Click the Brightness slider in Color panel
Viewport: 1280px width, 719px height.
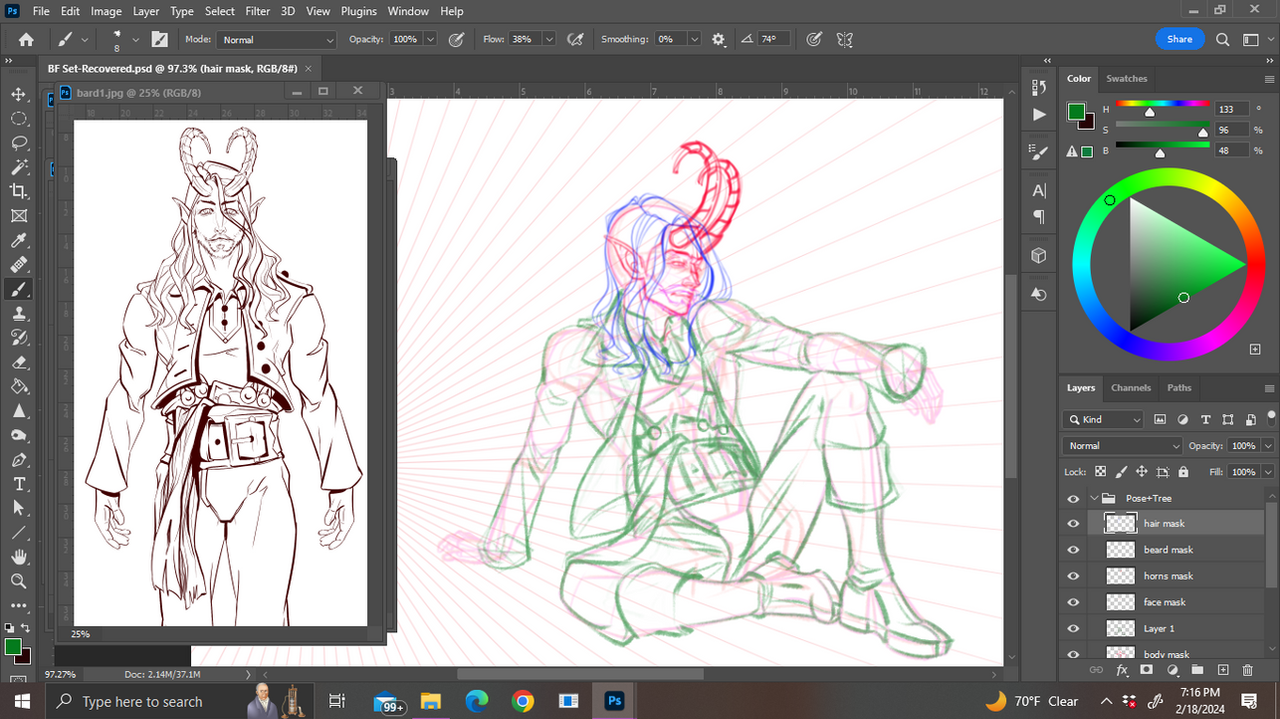pos(1163,146)
